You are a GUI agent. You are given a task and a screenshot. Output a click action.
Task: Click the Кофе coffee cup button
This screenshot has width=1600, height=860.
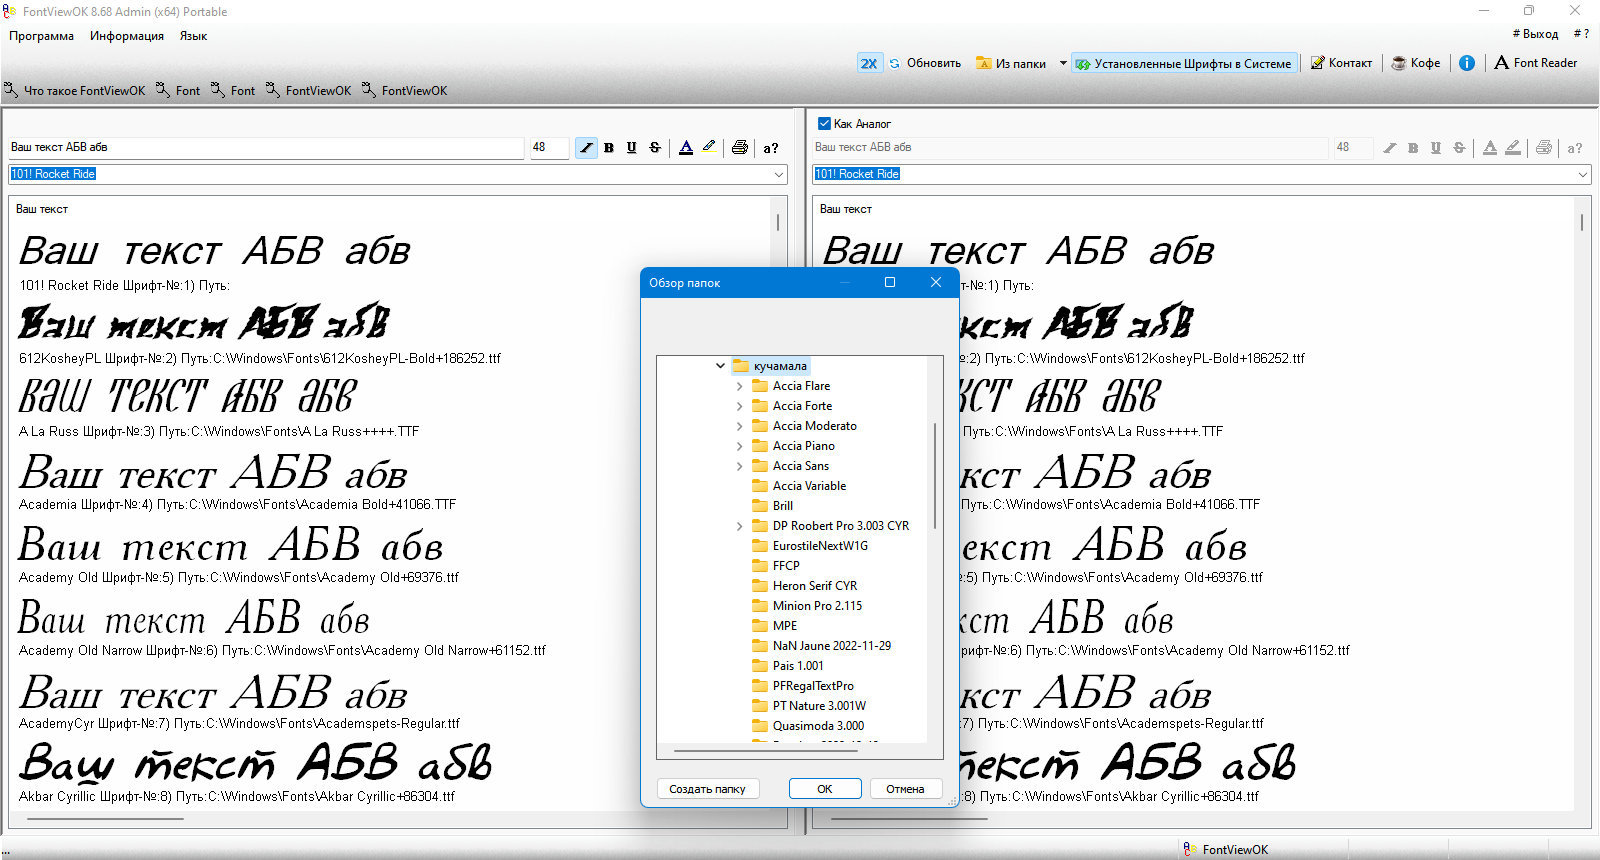1416,63
